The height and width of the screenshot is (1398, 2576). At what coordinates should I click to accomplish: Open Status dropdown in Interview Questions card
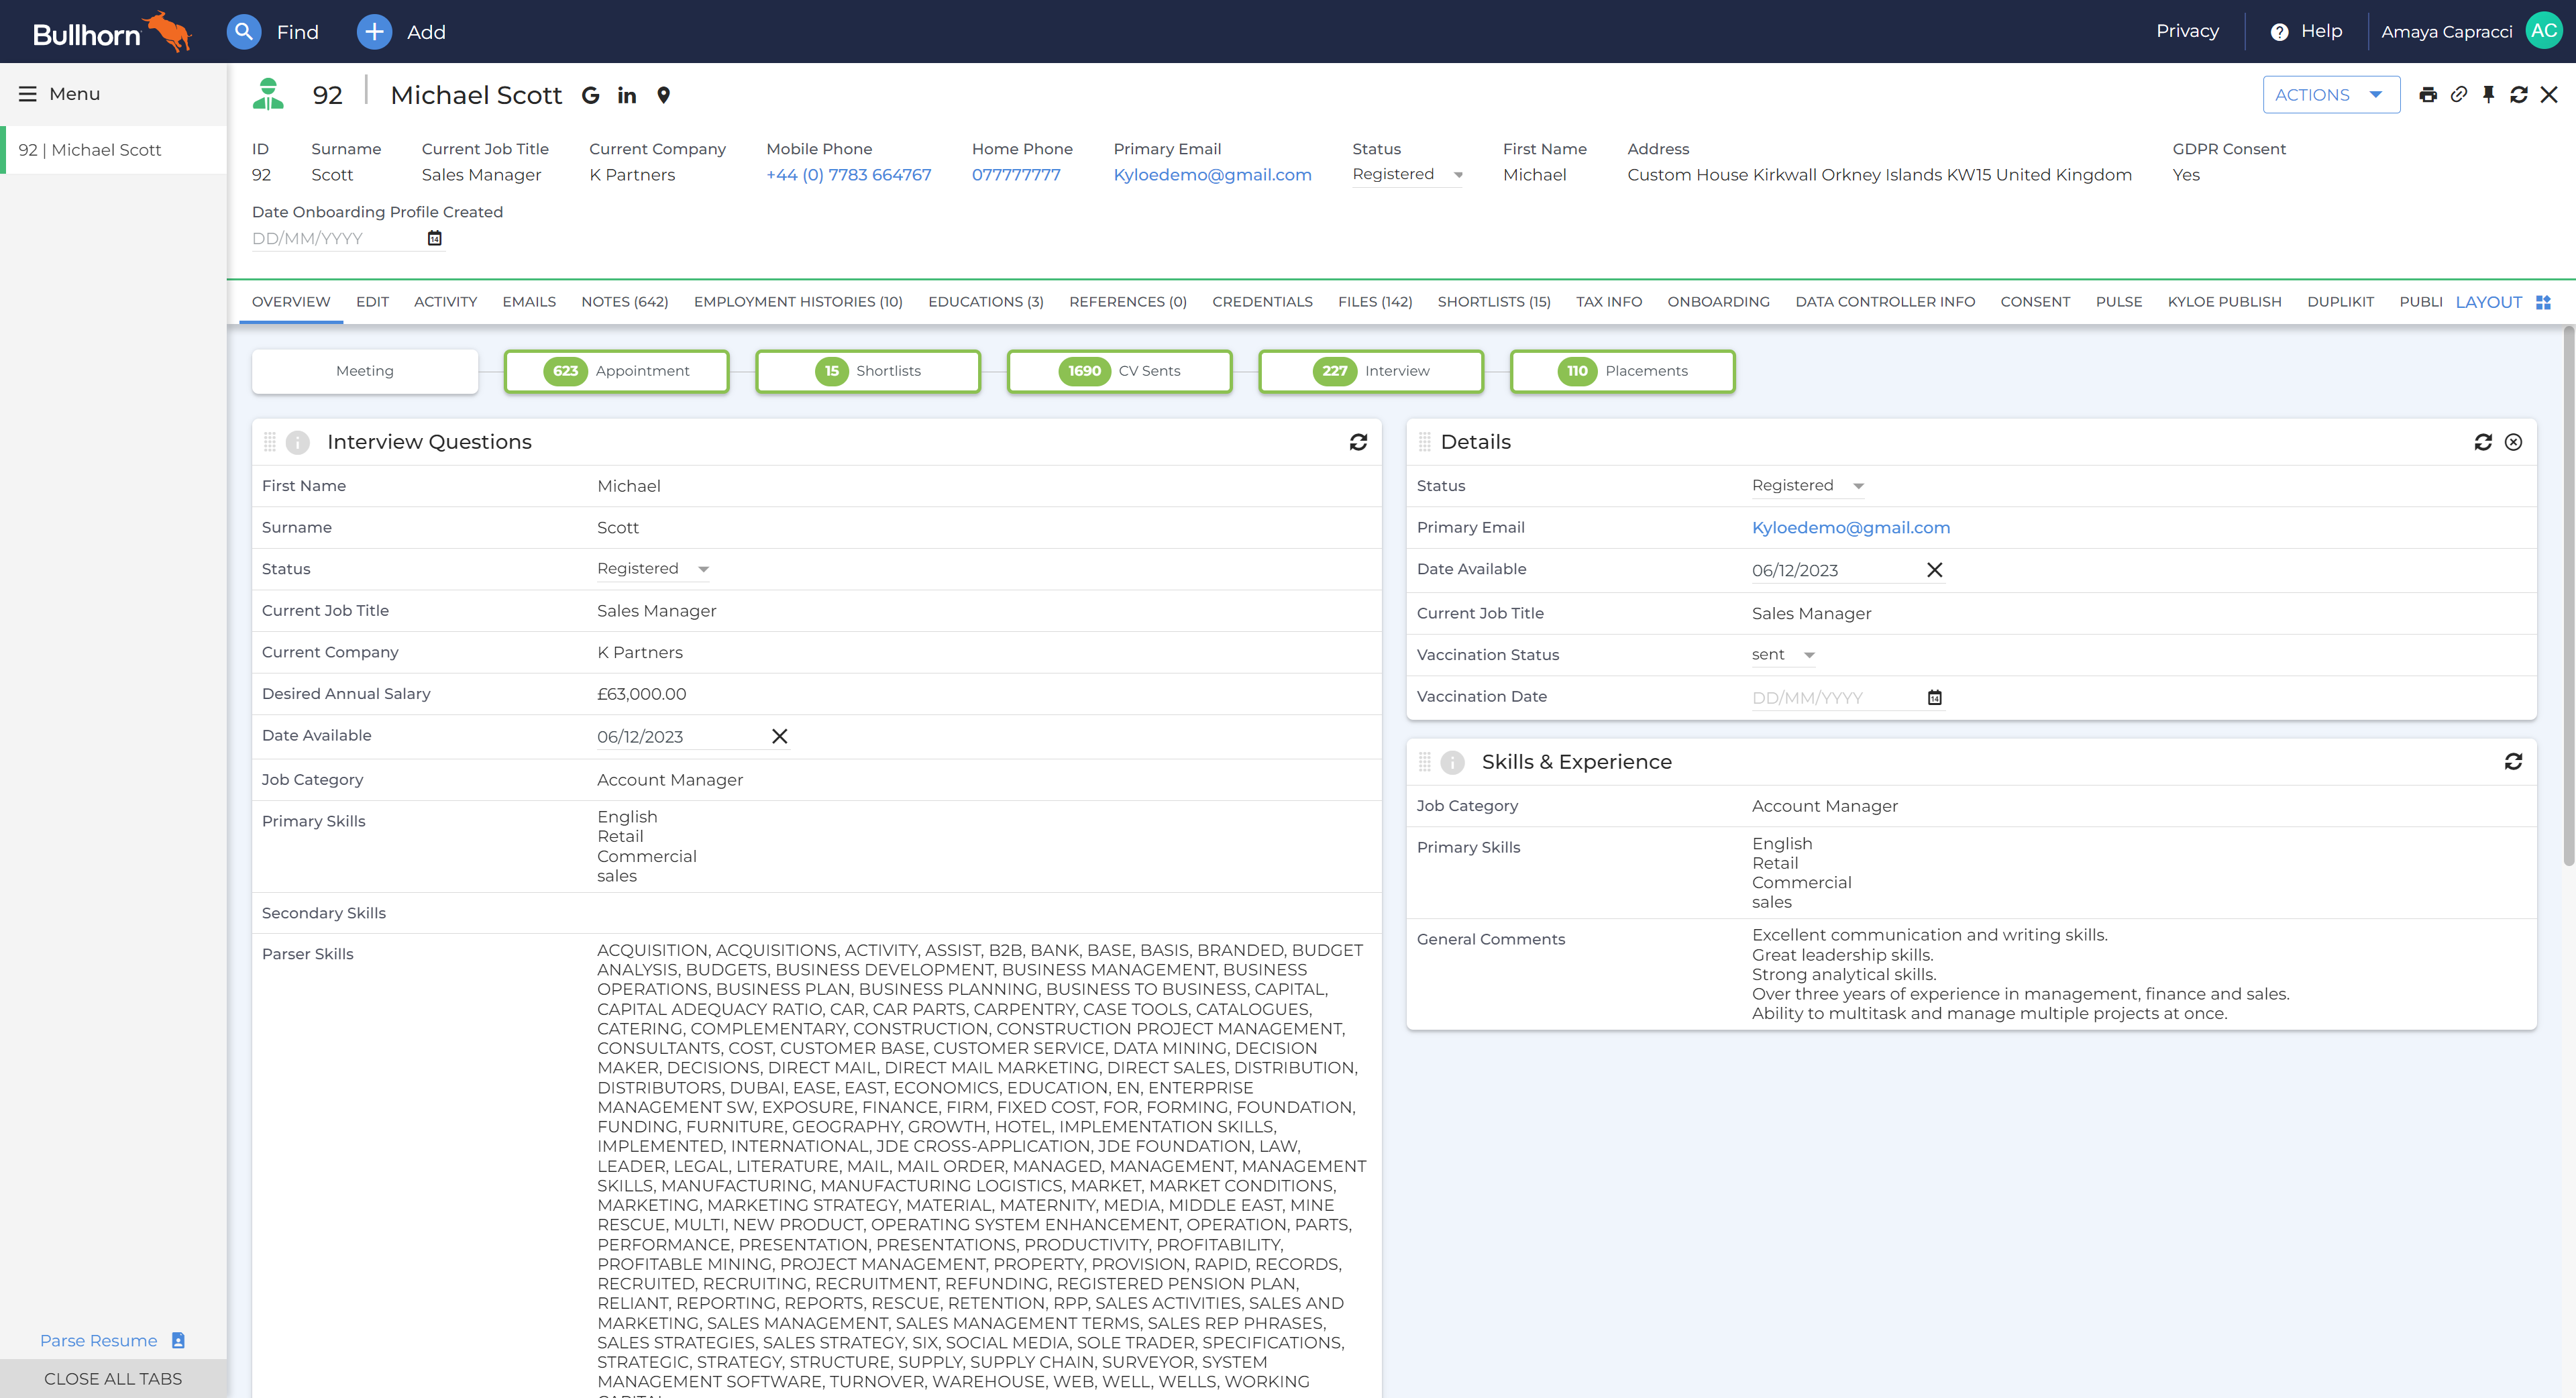[652, 569]
